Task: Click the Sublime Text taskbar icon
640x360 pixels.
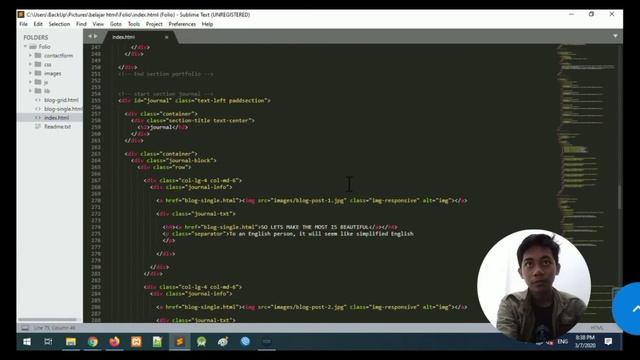Action: click(180, 342)
